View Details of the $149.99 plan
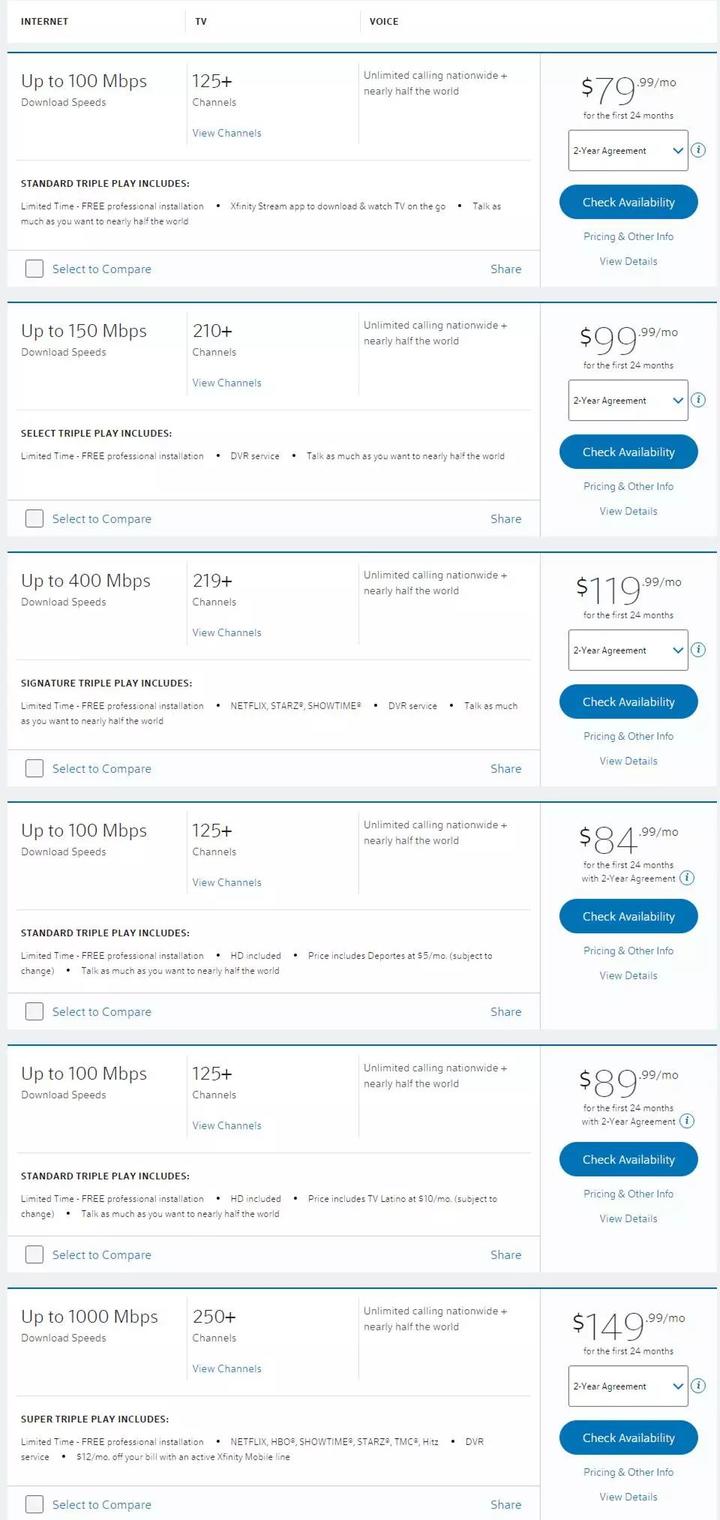Screen dimensions: 720x1520 (x=628, y=1497)
